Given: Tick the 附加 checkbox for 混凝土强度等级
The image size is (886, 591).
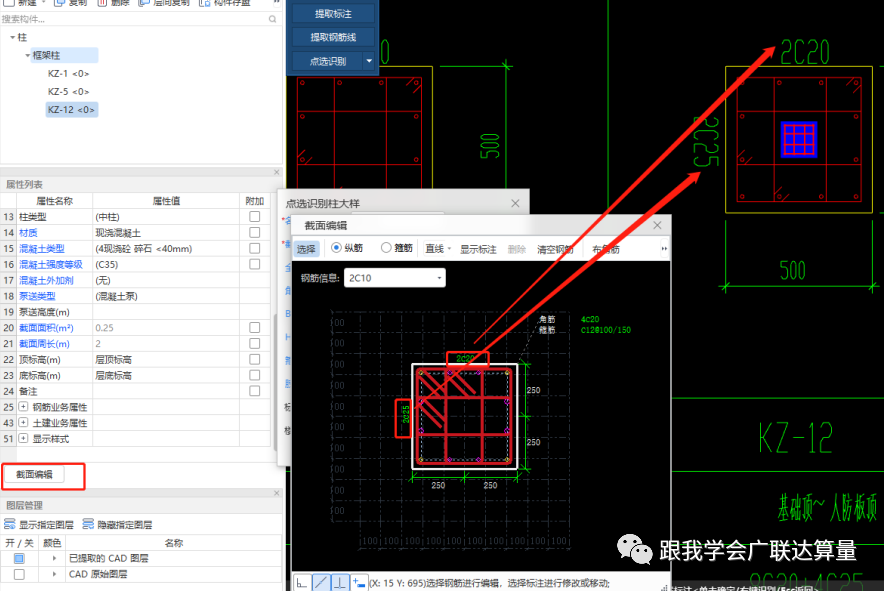Looking at the screenshot, I should pyautogui.click(x=255, y=264).
